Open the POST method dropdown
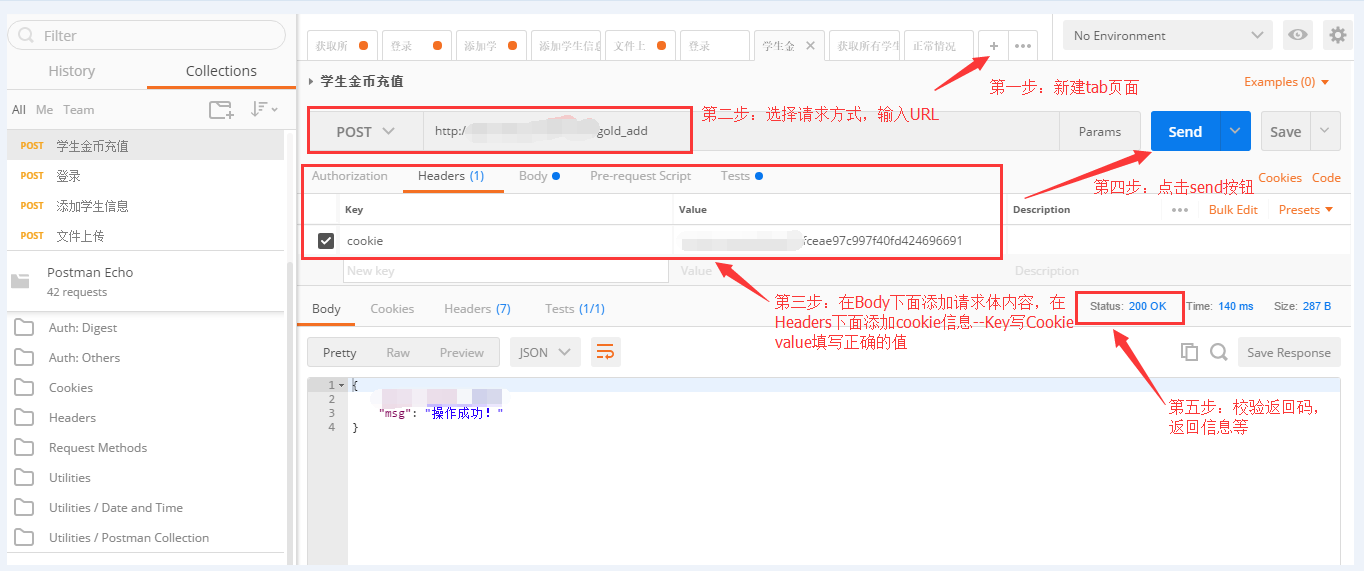The width and height of the screenshot is (1364, 571). tap(365, 131)
